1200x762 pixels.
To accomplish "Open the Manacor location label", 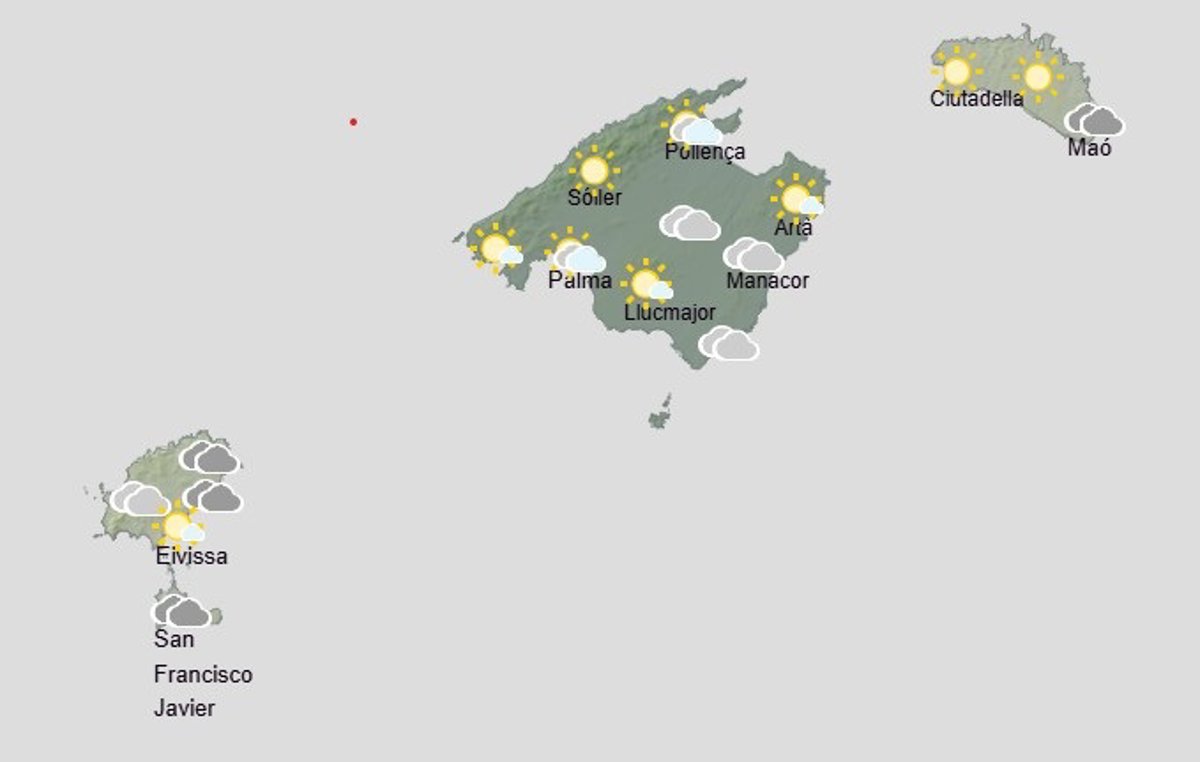I will tap(767, 281).
